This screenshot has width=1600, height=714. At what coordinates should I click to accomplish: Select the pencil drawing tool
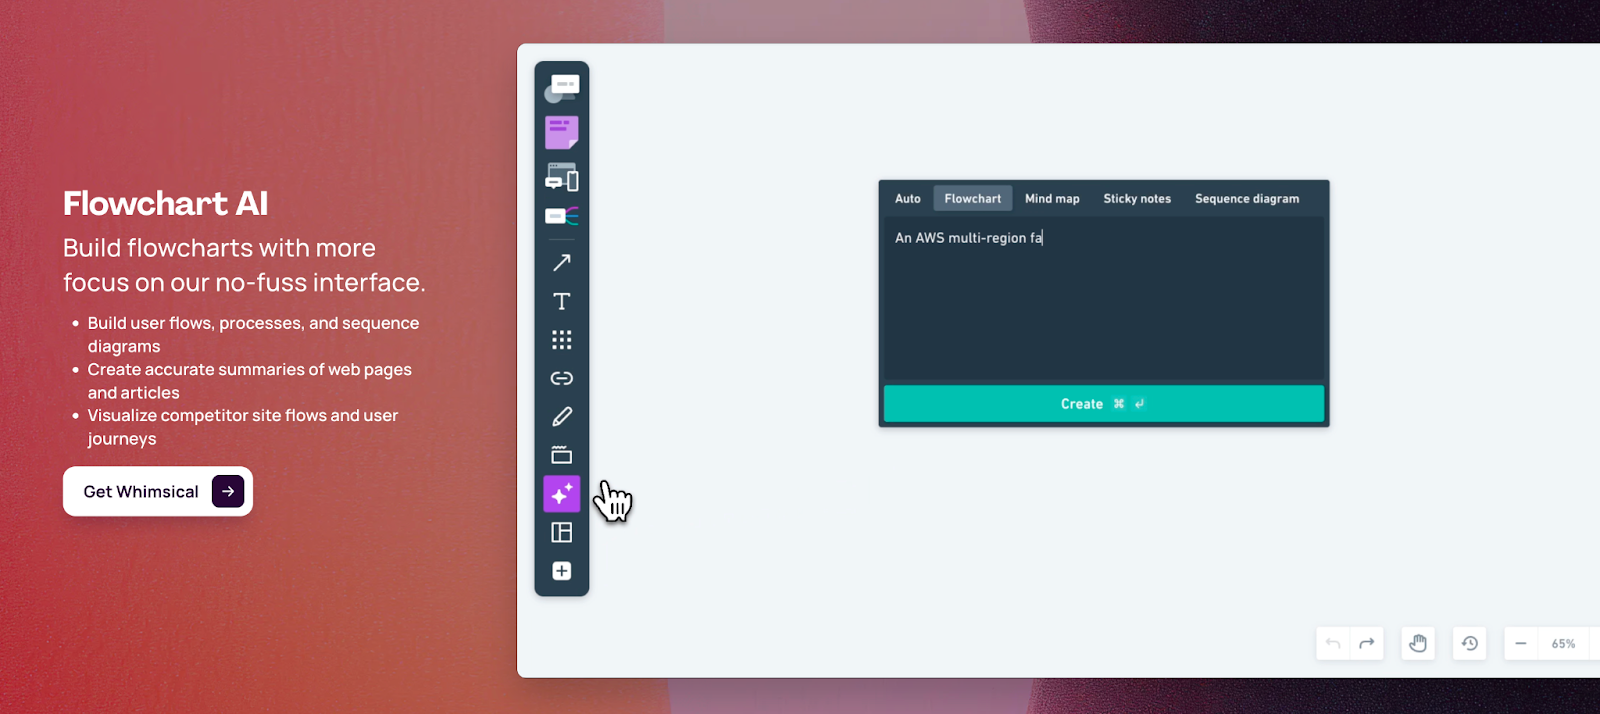[561, 416]
